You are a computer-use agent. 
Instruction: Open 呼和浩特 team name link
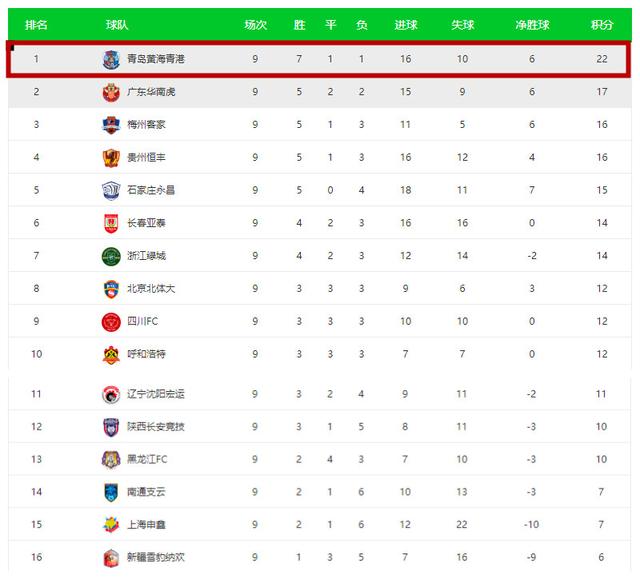click(x=146, y=355)
